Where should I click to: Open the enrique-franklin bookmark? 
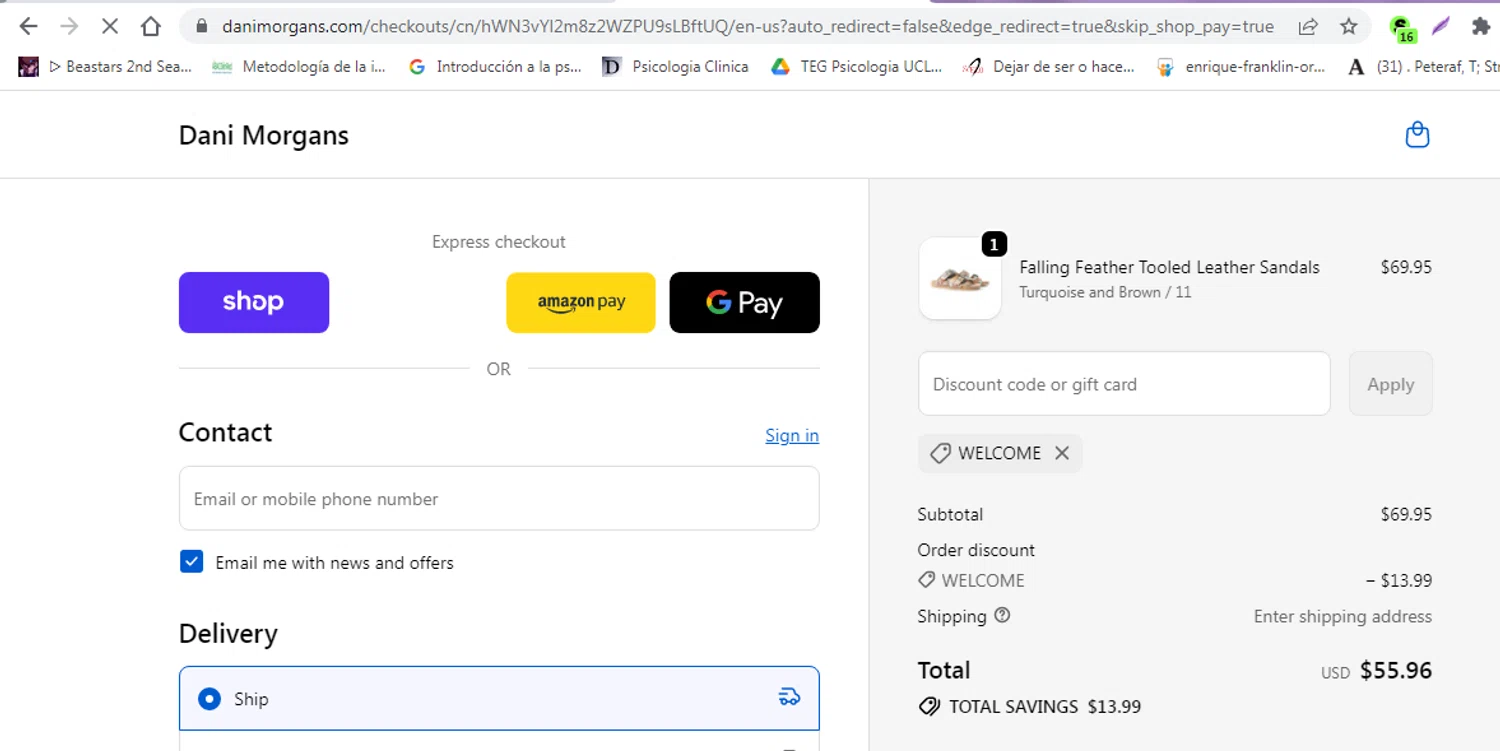[x=1240, y=67]
